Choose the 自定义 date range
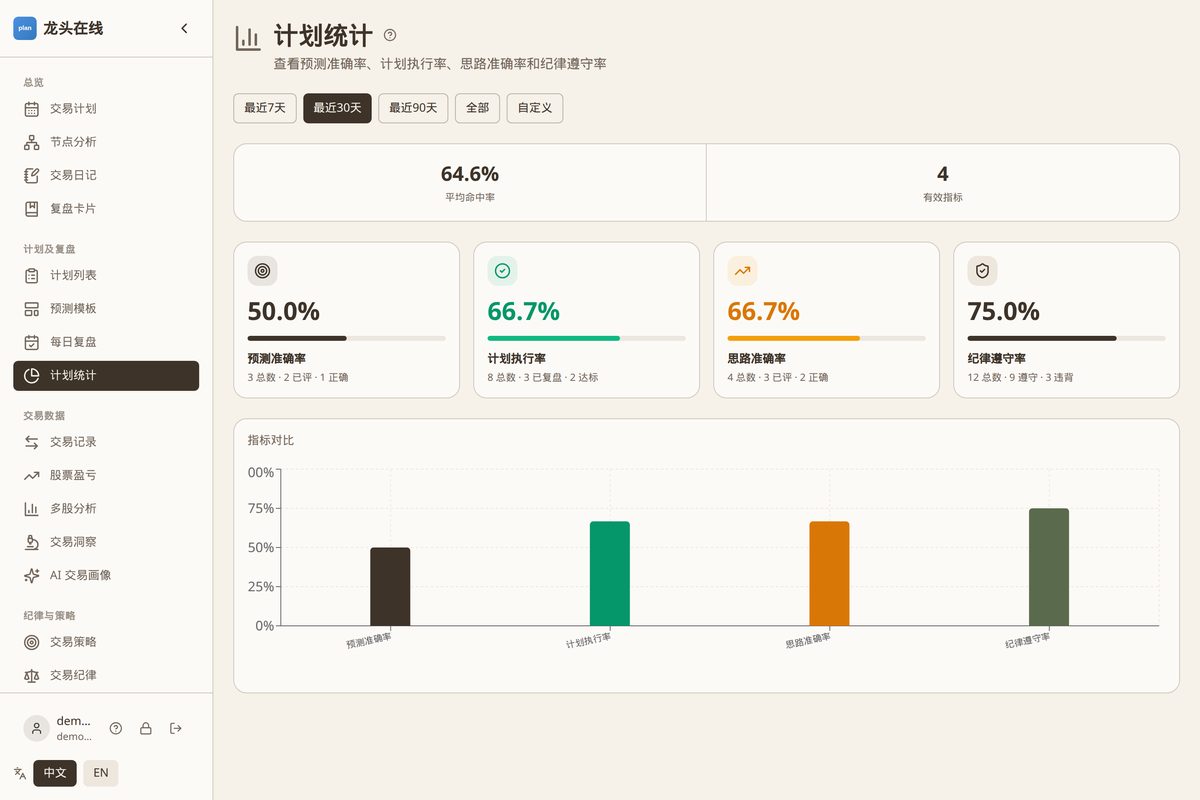Viewport: 1200px width, 800px height. click(x=535, y=108)
